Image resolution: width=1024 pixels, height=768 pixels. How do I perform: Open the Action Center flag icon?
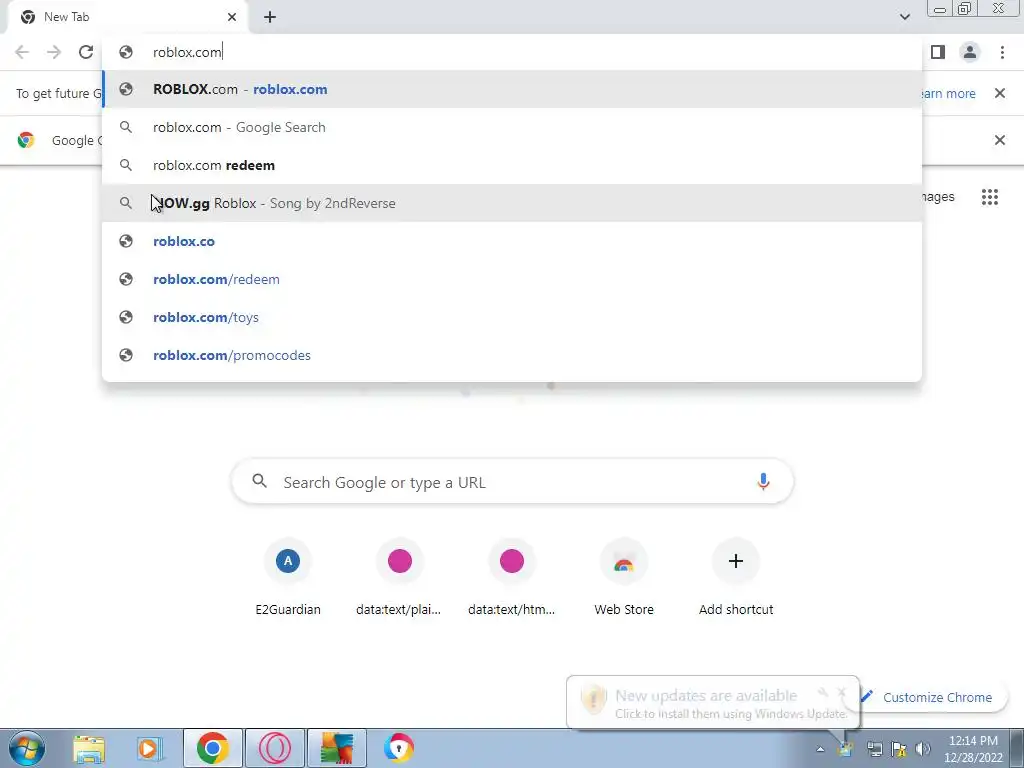pos(899,749)
